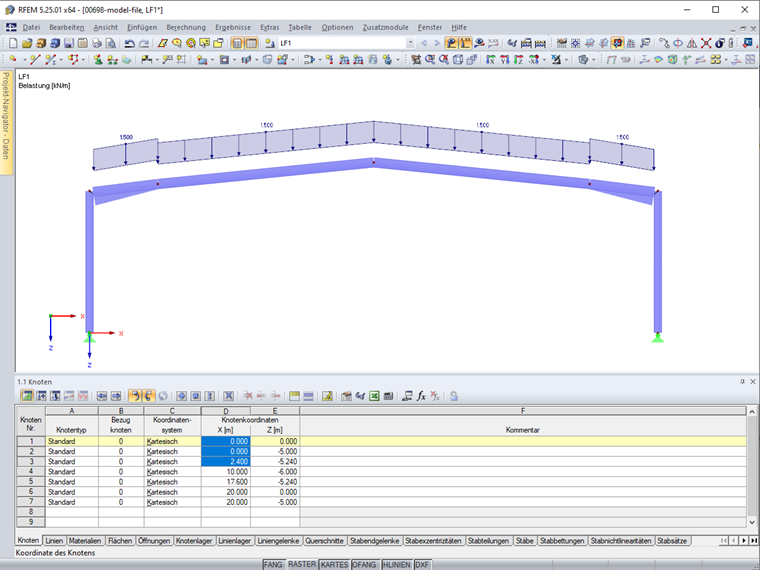The height and width of the screenshot is (570, 760).
Task: Expand the opening tool dropdown arrow
Action: pyautogui.click(x=235, y=60)
